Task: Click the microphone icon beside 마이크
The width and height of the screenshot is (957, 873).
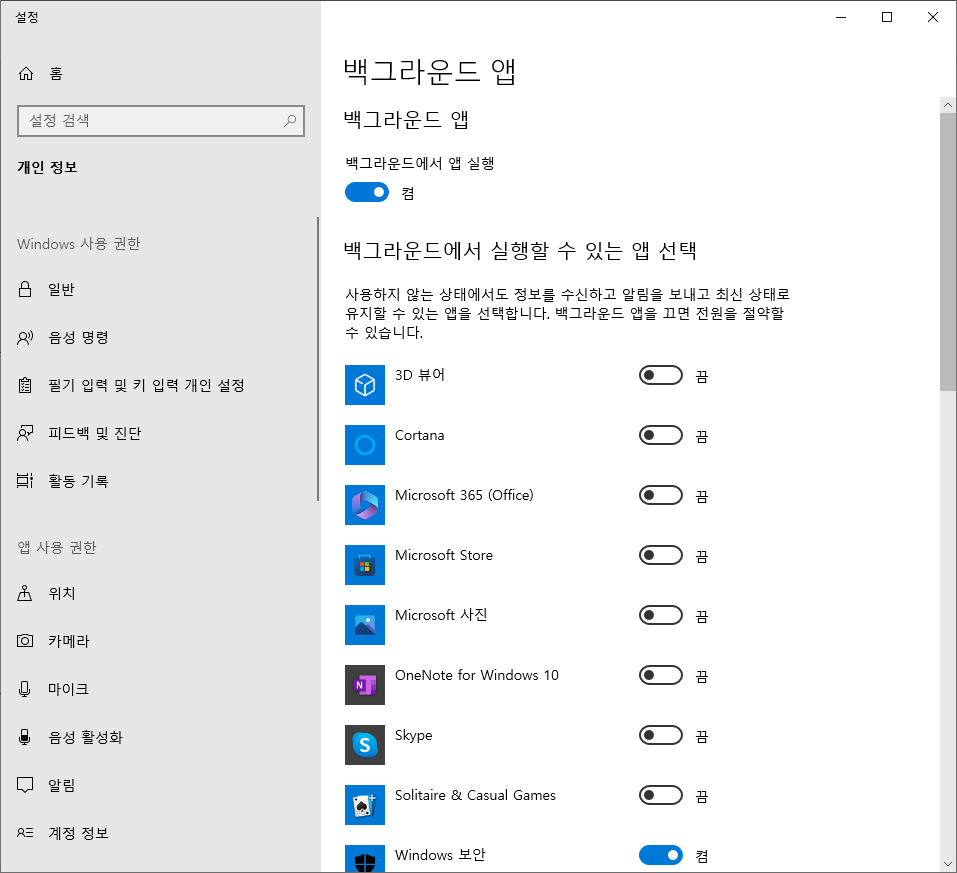Action: 25,689
